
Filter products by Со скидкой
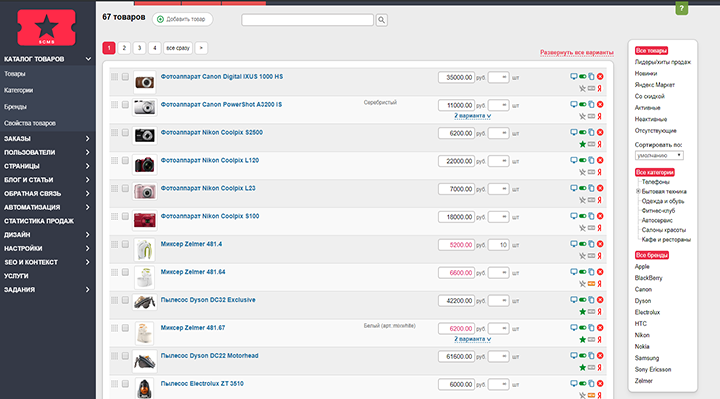(x=649, y=96)
